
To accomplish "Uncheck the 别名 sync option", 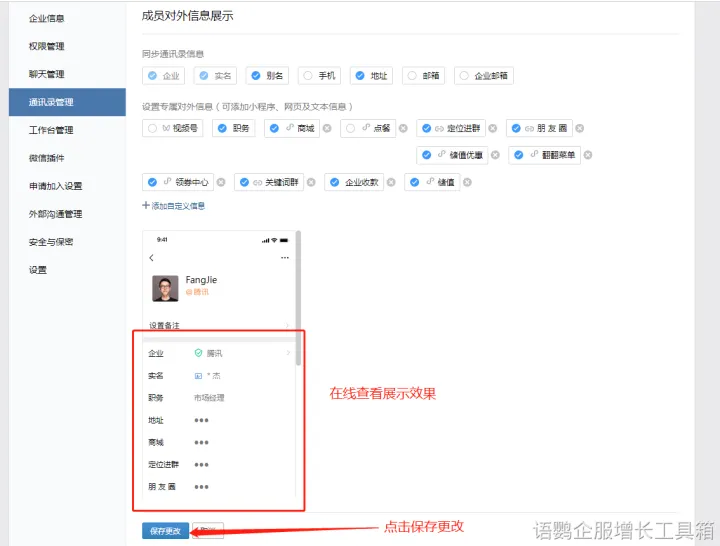I will point(256,76).
